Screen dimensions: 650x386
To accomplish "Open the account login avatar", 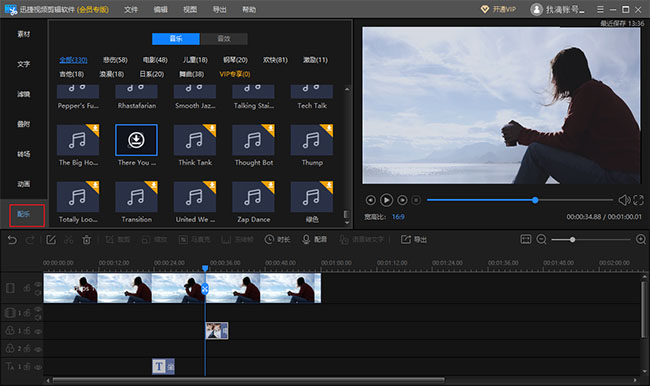I will click(536, 9).
